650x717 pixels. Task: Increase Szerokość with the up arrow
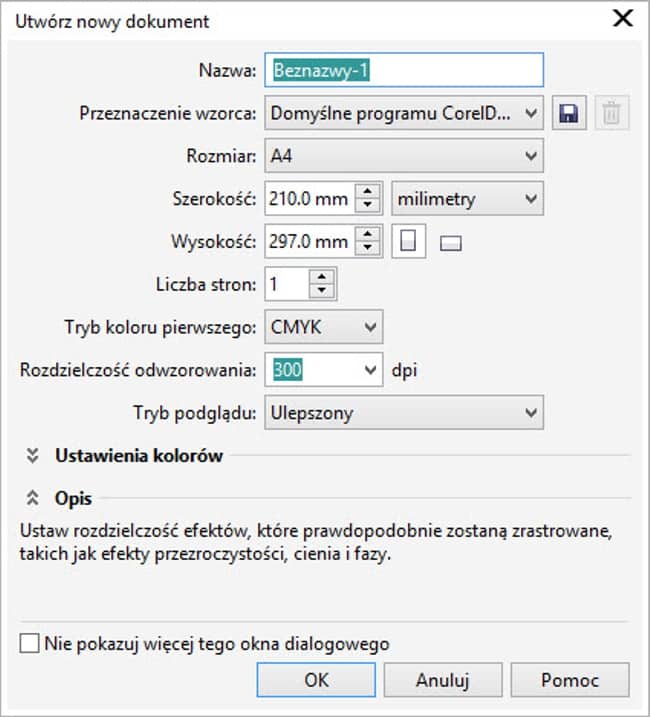pyautogui.click(x=369, y=192)
